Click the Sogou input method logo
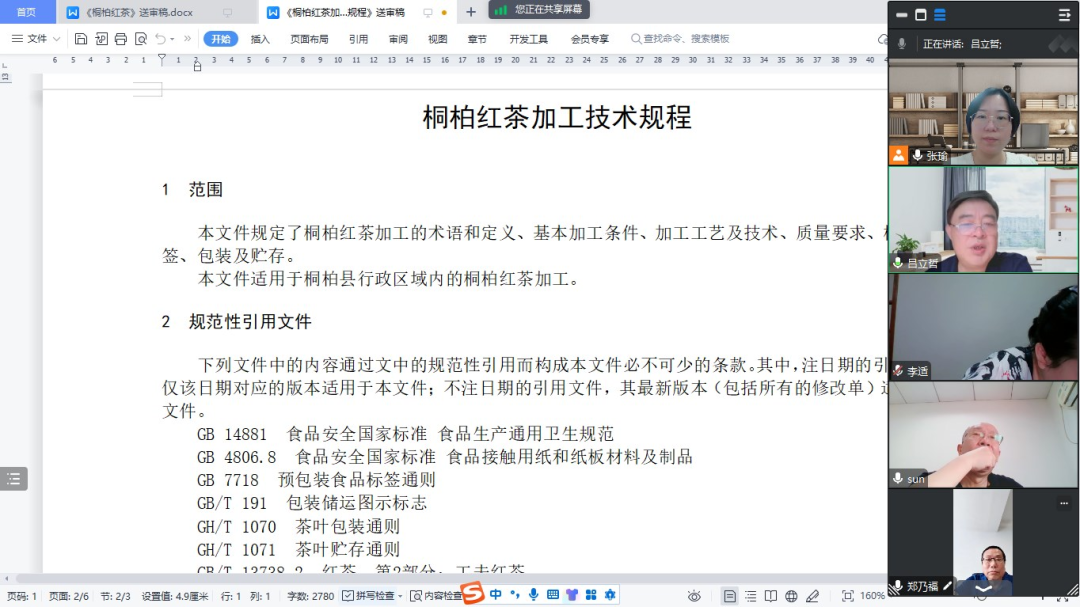 (472, 594)
